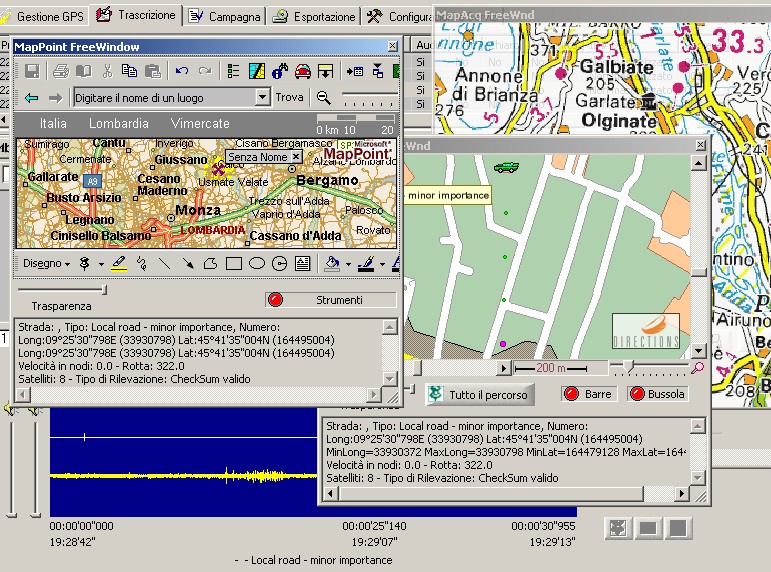Click the Trova find button
The height and width of the screenshot is (572, 771).
click(x=289, y=97)
